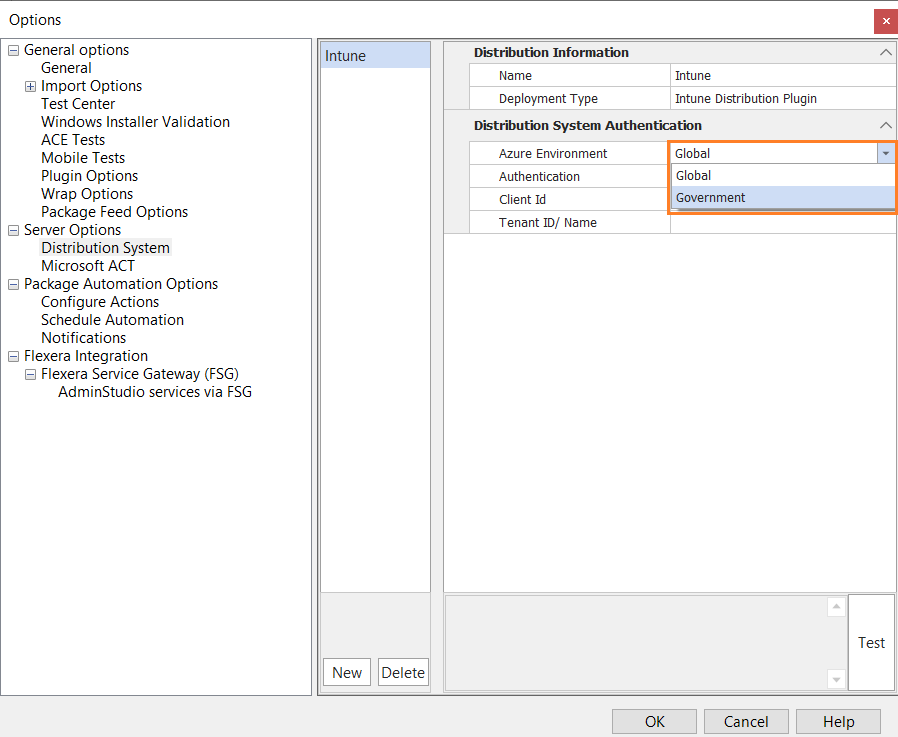
Task: Select the General options root item
Action: click(x=77, y=50)
